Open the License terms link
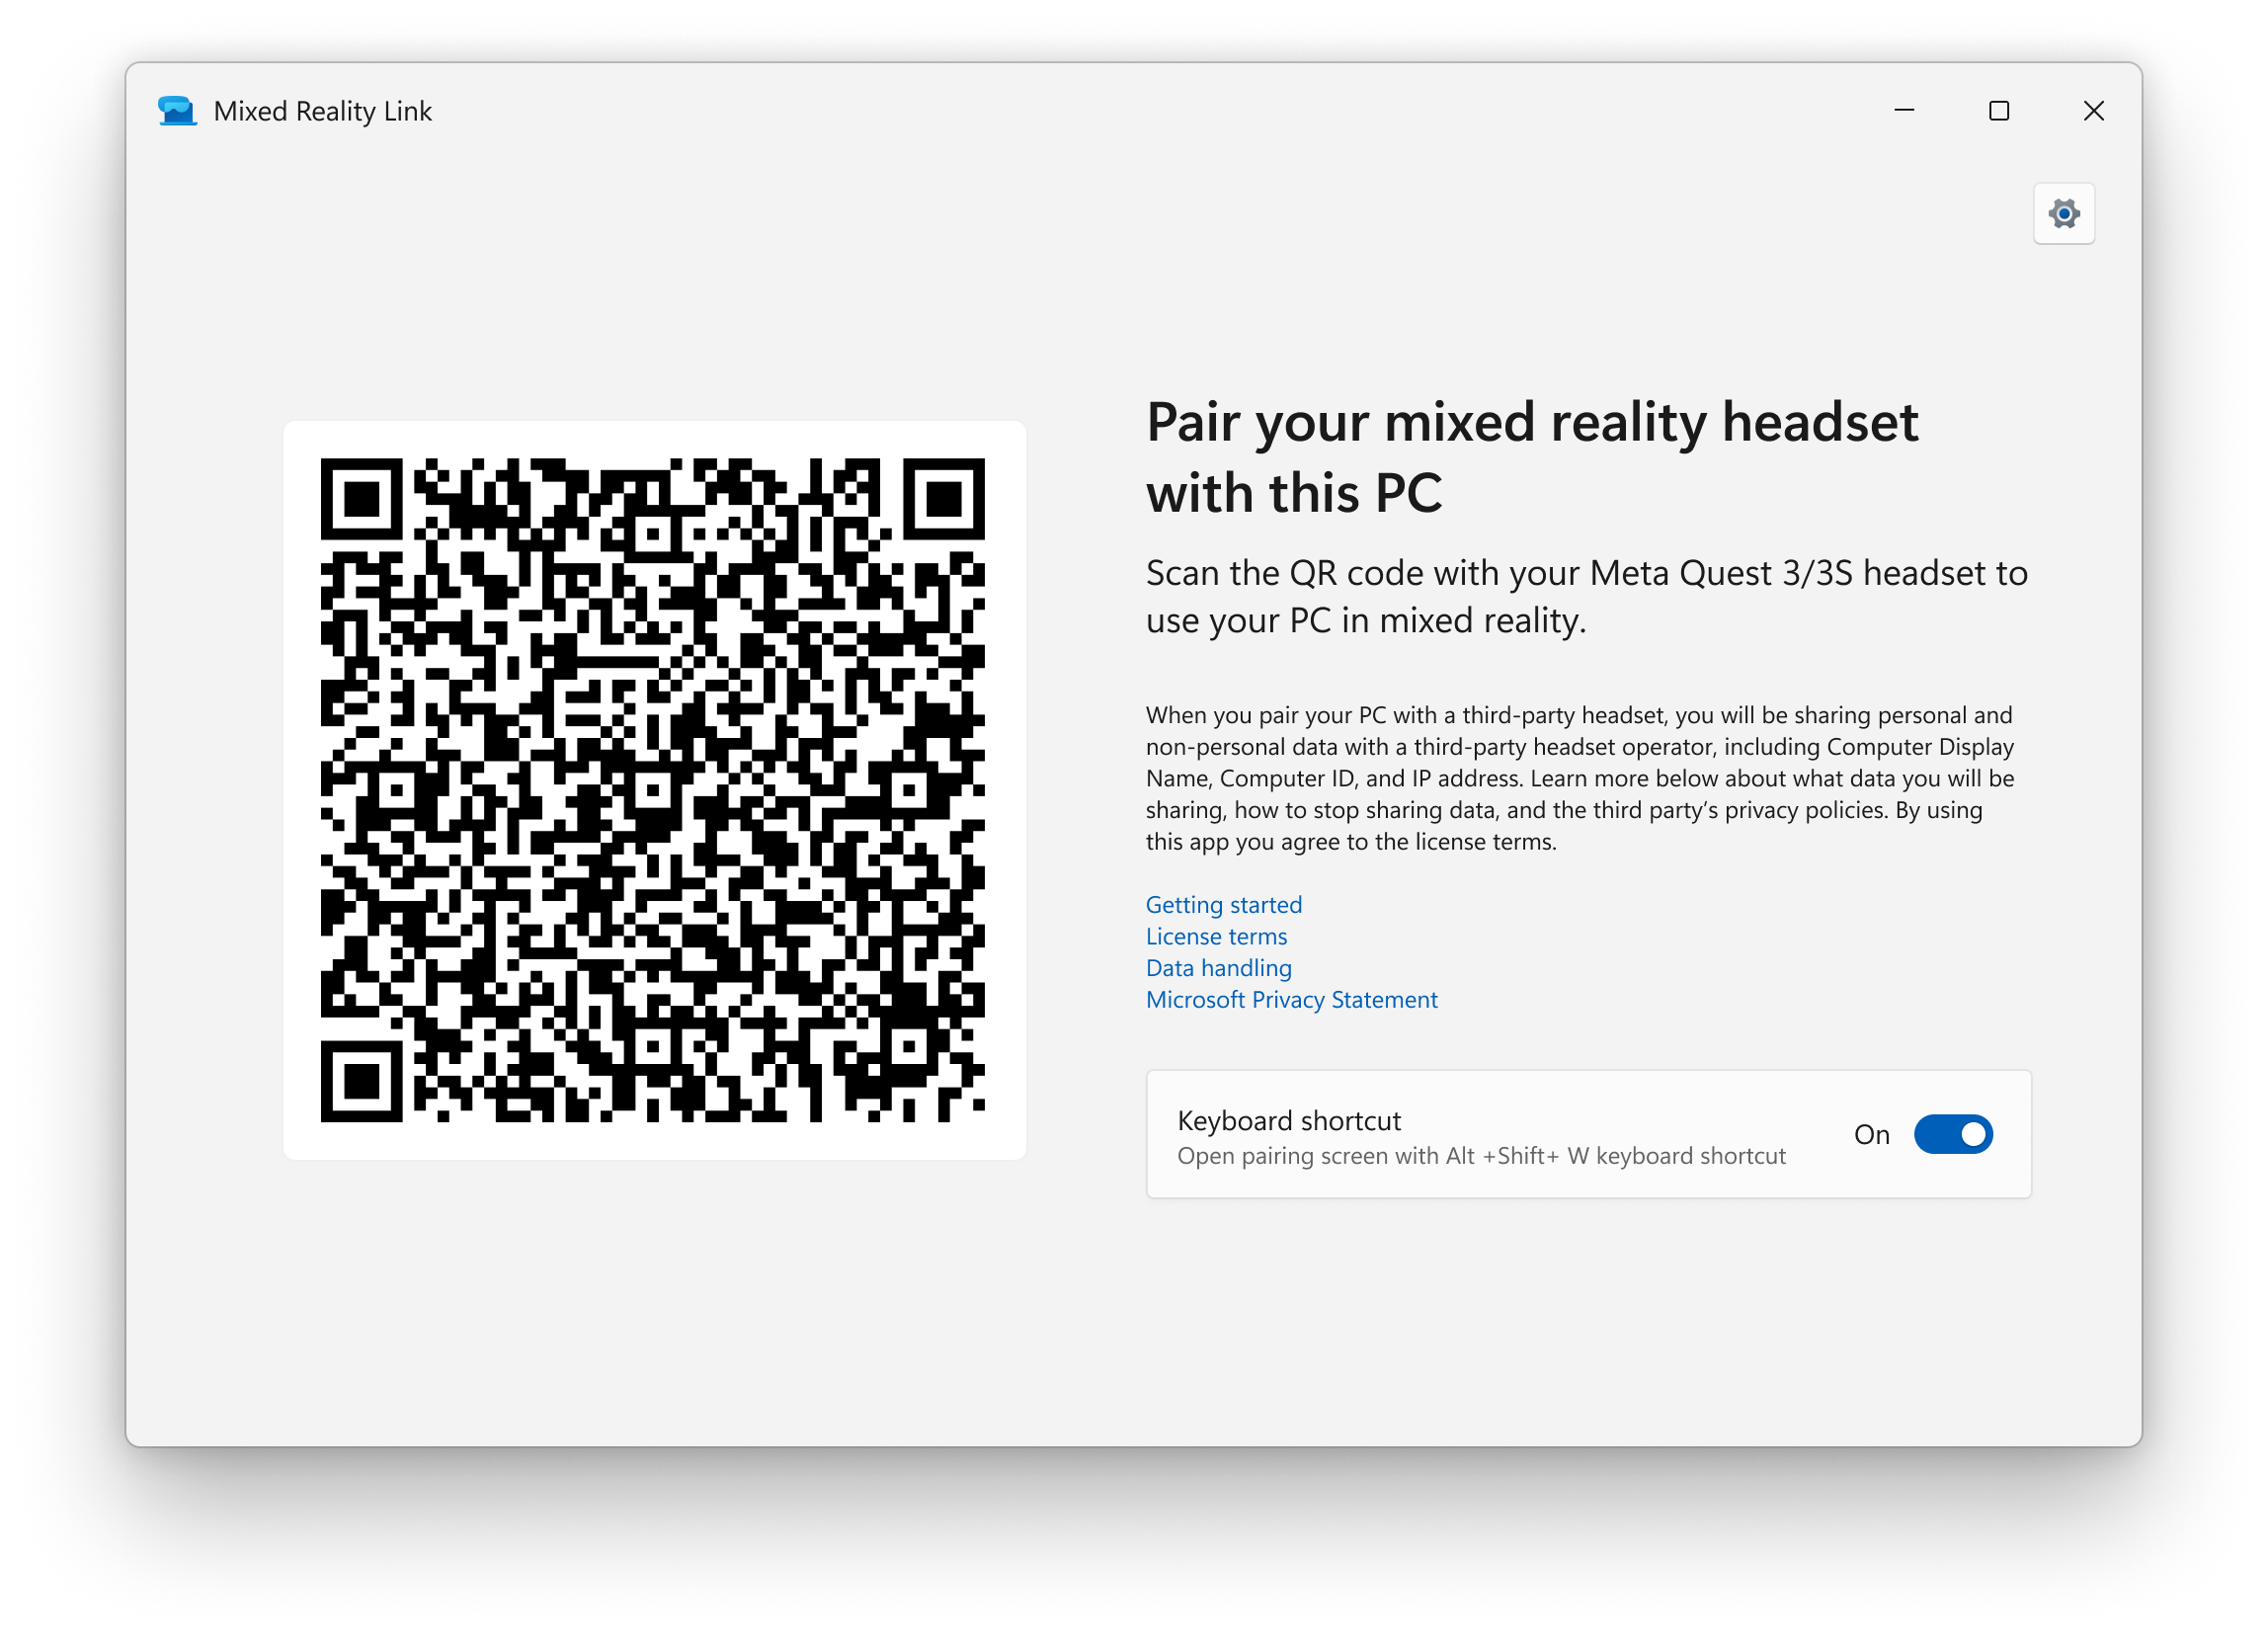The image size is (2268, 1636). [x=1216, y=936]
